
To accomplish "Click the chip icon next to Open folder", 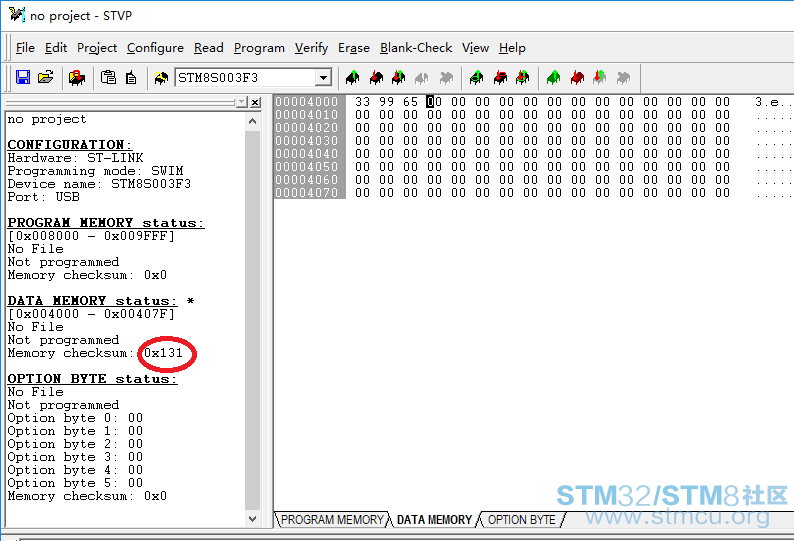I will (77, 78).
